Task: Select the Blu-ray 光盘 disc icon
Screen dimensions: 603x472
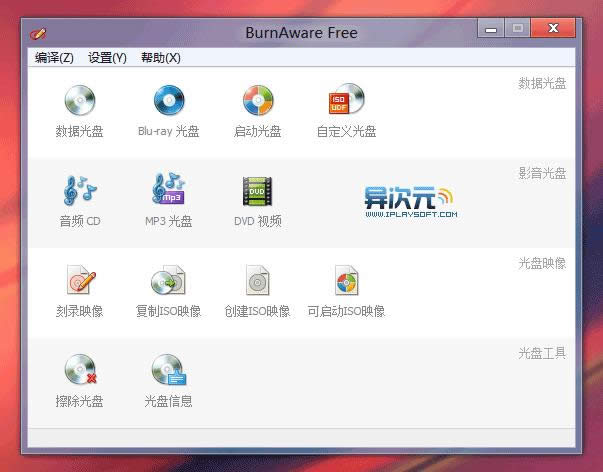Action: coord(169,100)
